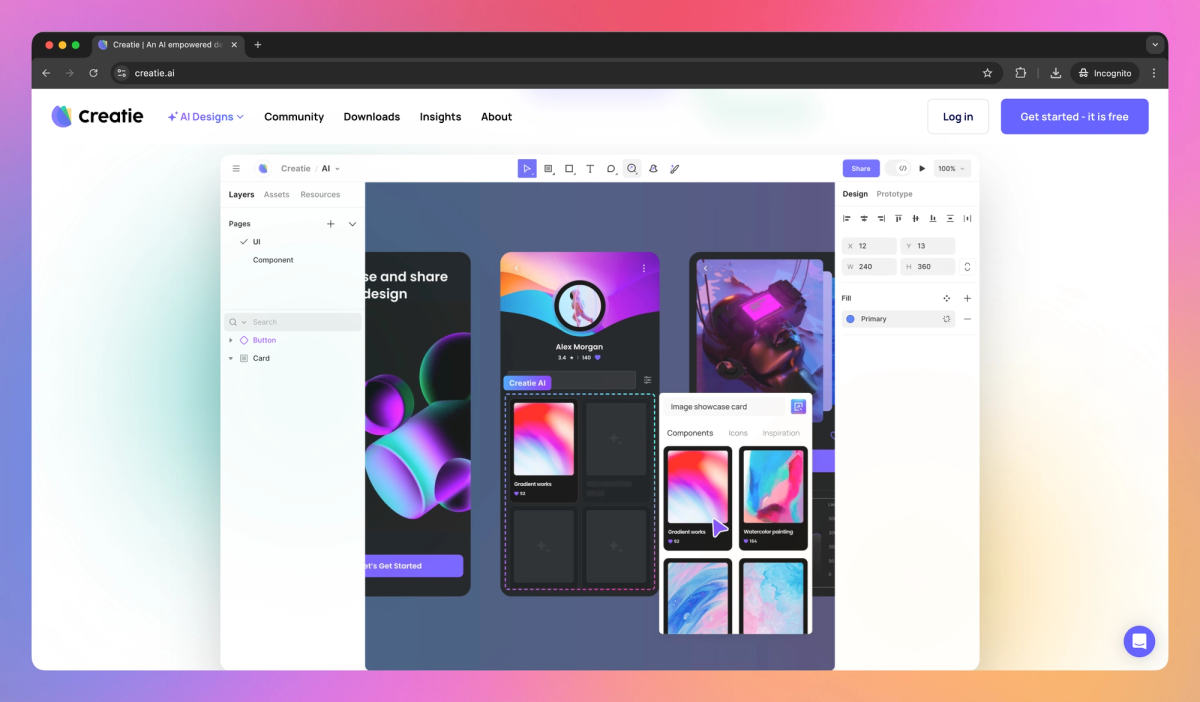Open the Components tab in AI popup
The width and height of the screenshot is (1200, 702).
[x=690, y=433]
